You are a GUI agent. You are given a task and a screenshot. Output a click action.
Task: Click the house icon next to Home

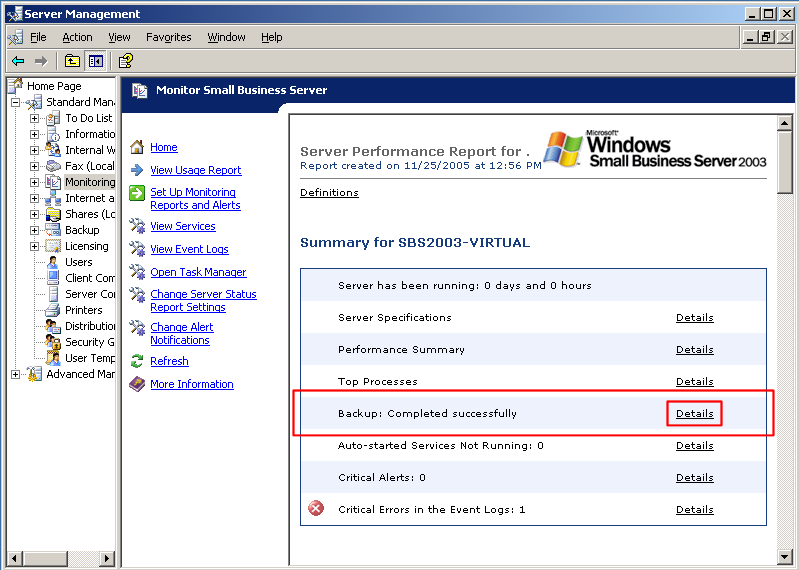(x=137, y=147)
